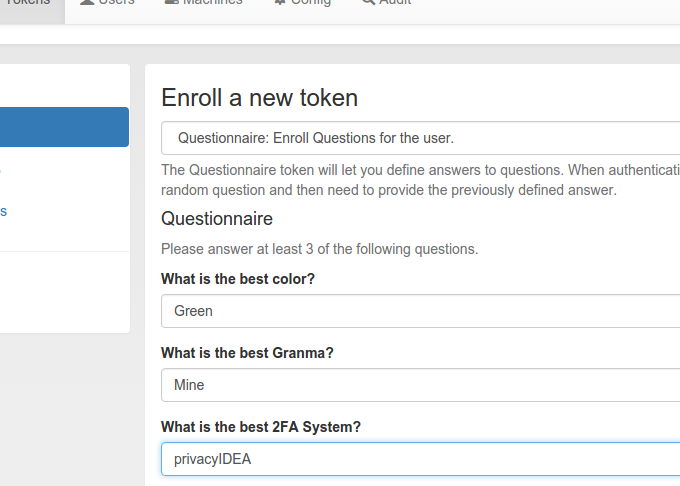Click the "What is the best color?" label
This screenshot has width=680, height=486.
pos(238,279)
